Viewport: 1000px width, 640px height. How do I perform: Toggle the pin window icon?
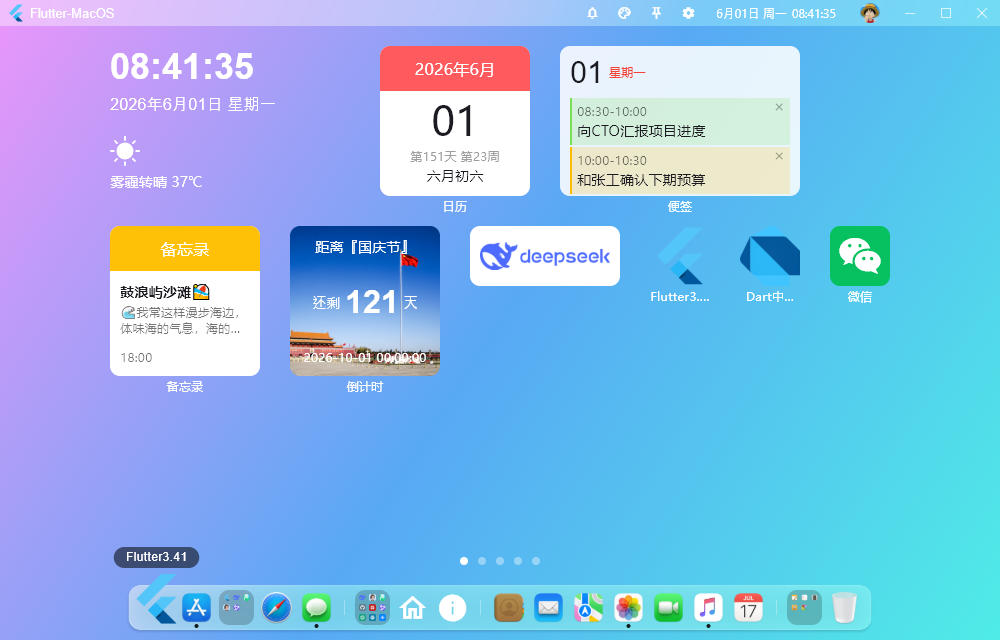click(656, 13)
